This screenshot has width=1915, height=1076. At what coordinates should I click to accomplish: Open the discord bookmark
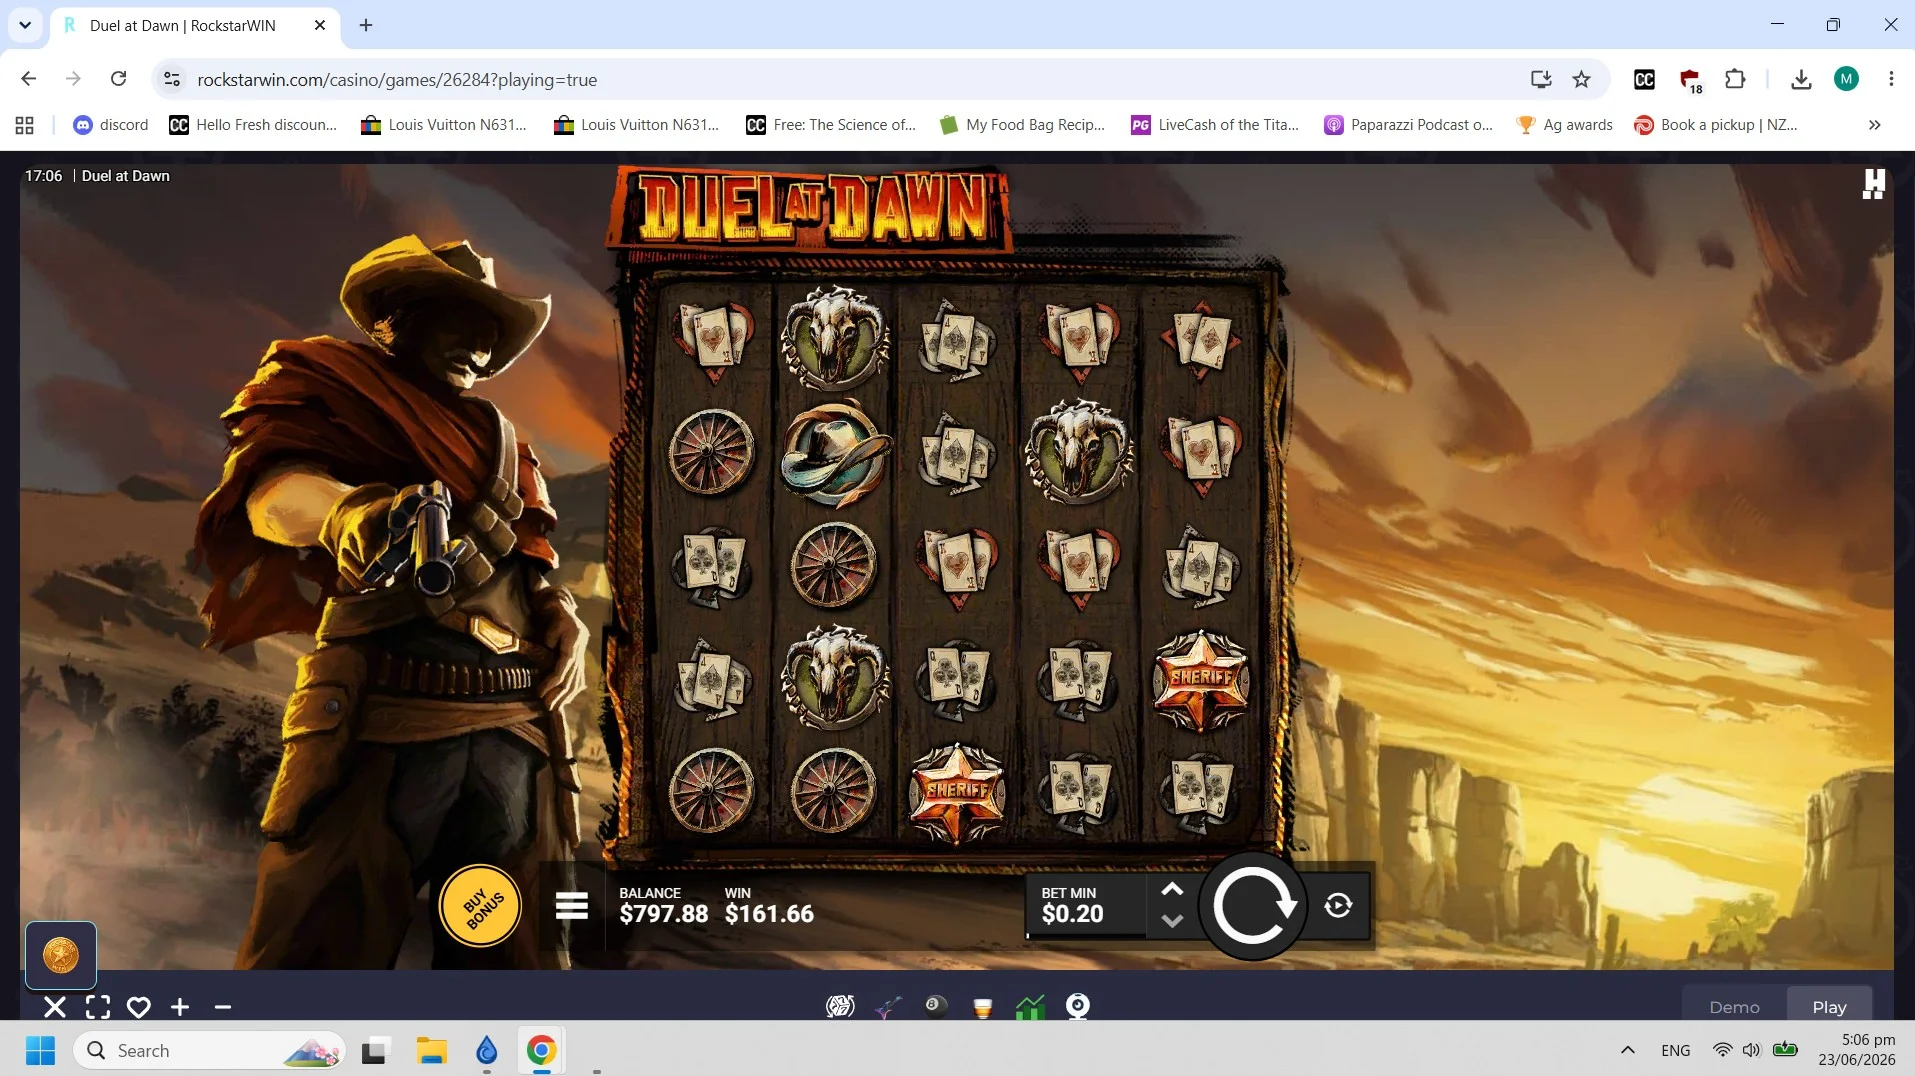111,125
